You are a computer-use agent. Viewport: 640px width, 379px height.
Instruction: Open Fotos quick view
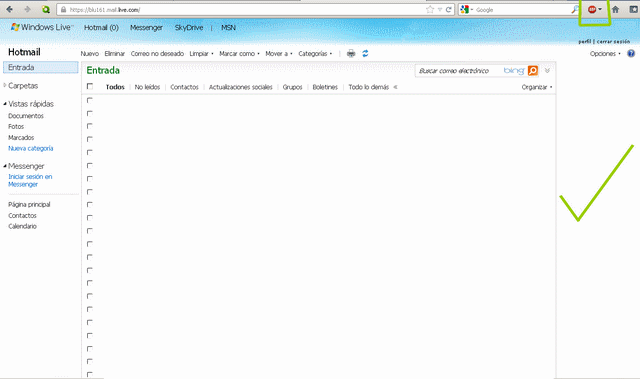coord(16,126)
